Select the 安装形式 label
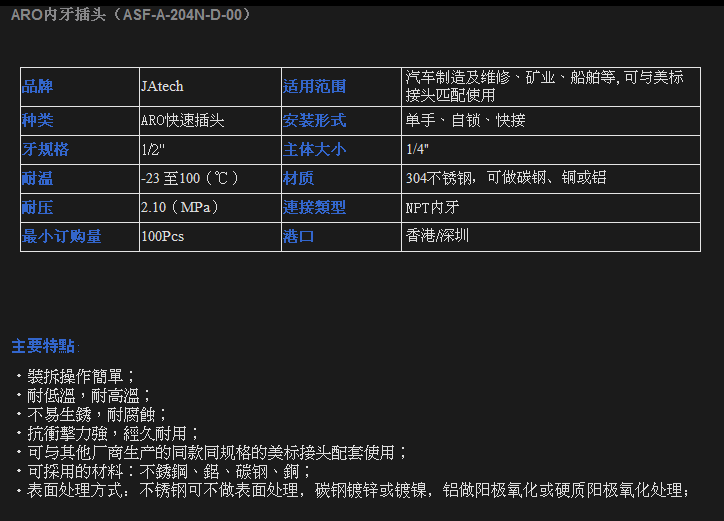The height and width of the screenshot is (521, 724). [314, 121]
